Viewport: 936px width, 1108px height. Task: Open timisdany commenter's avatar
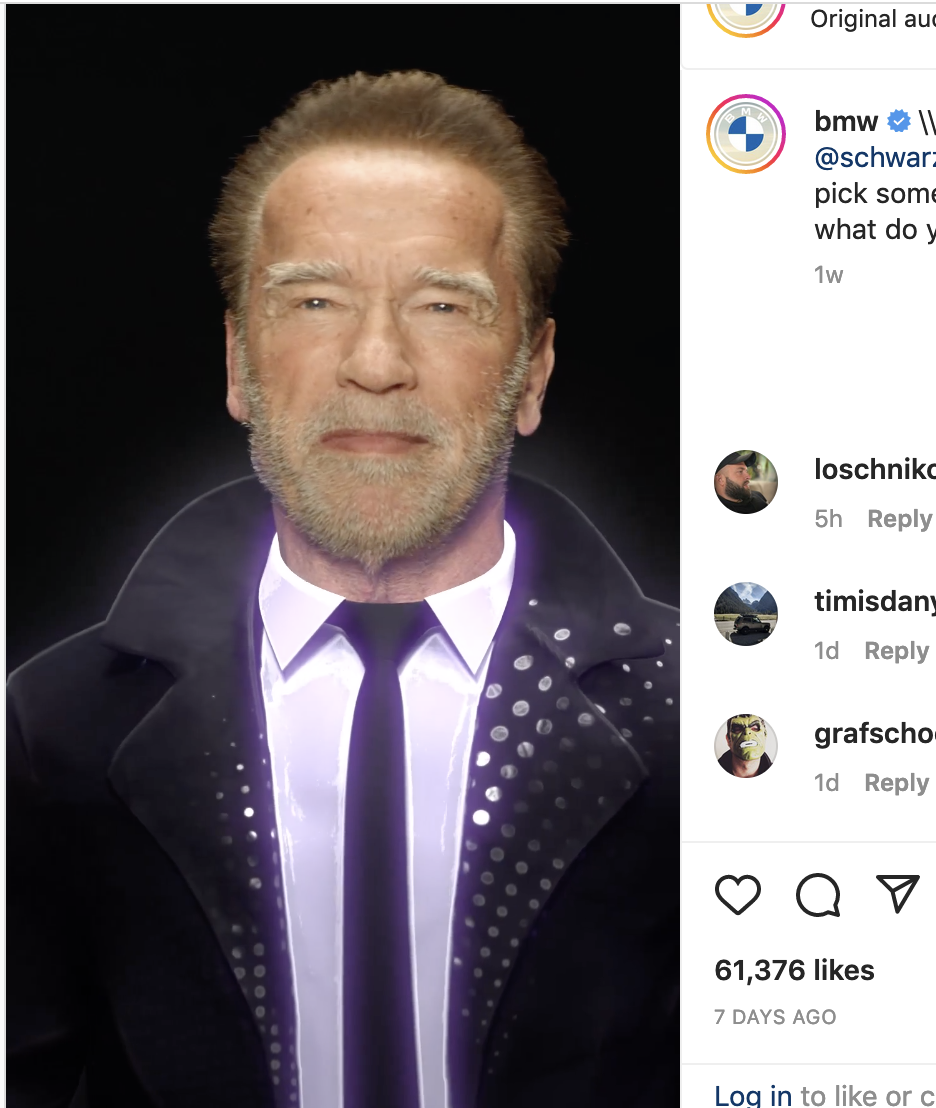[746, 614]
